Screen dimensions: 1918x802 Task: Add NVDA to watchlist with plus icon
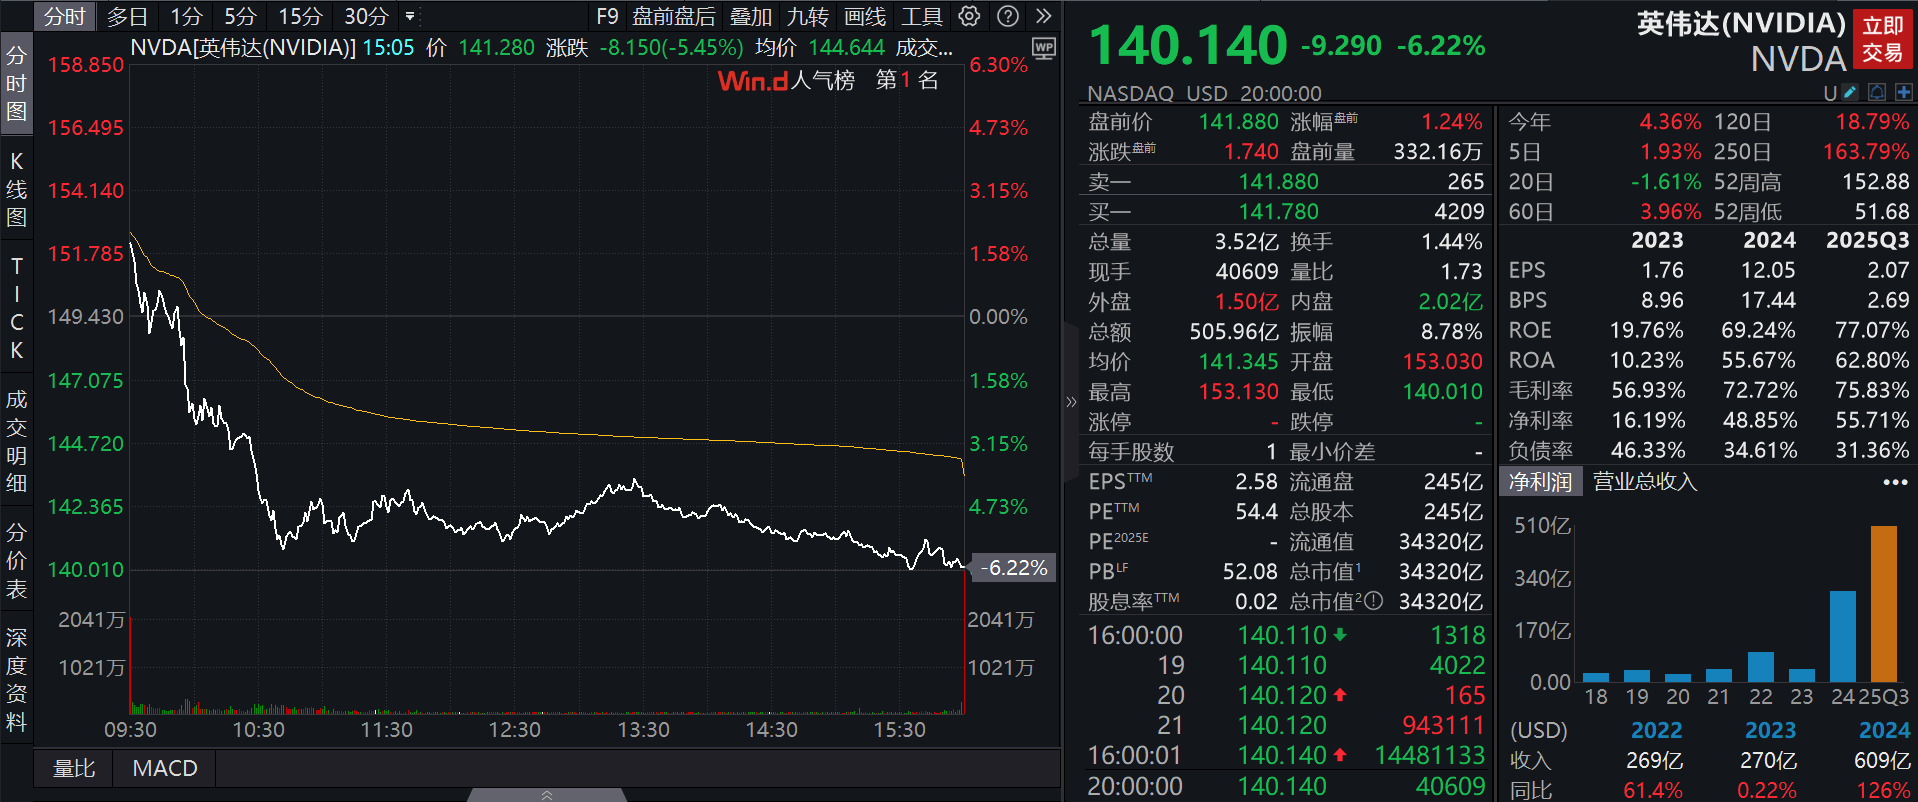pos(1903,92)
